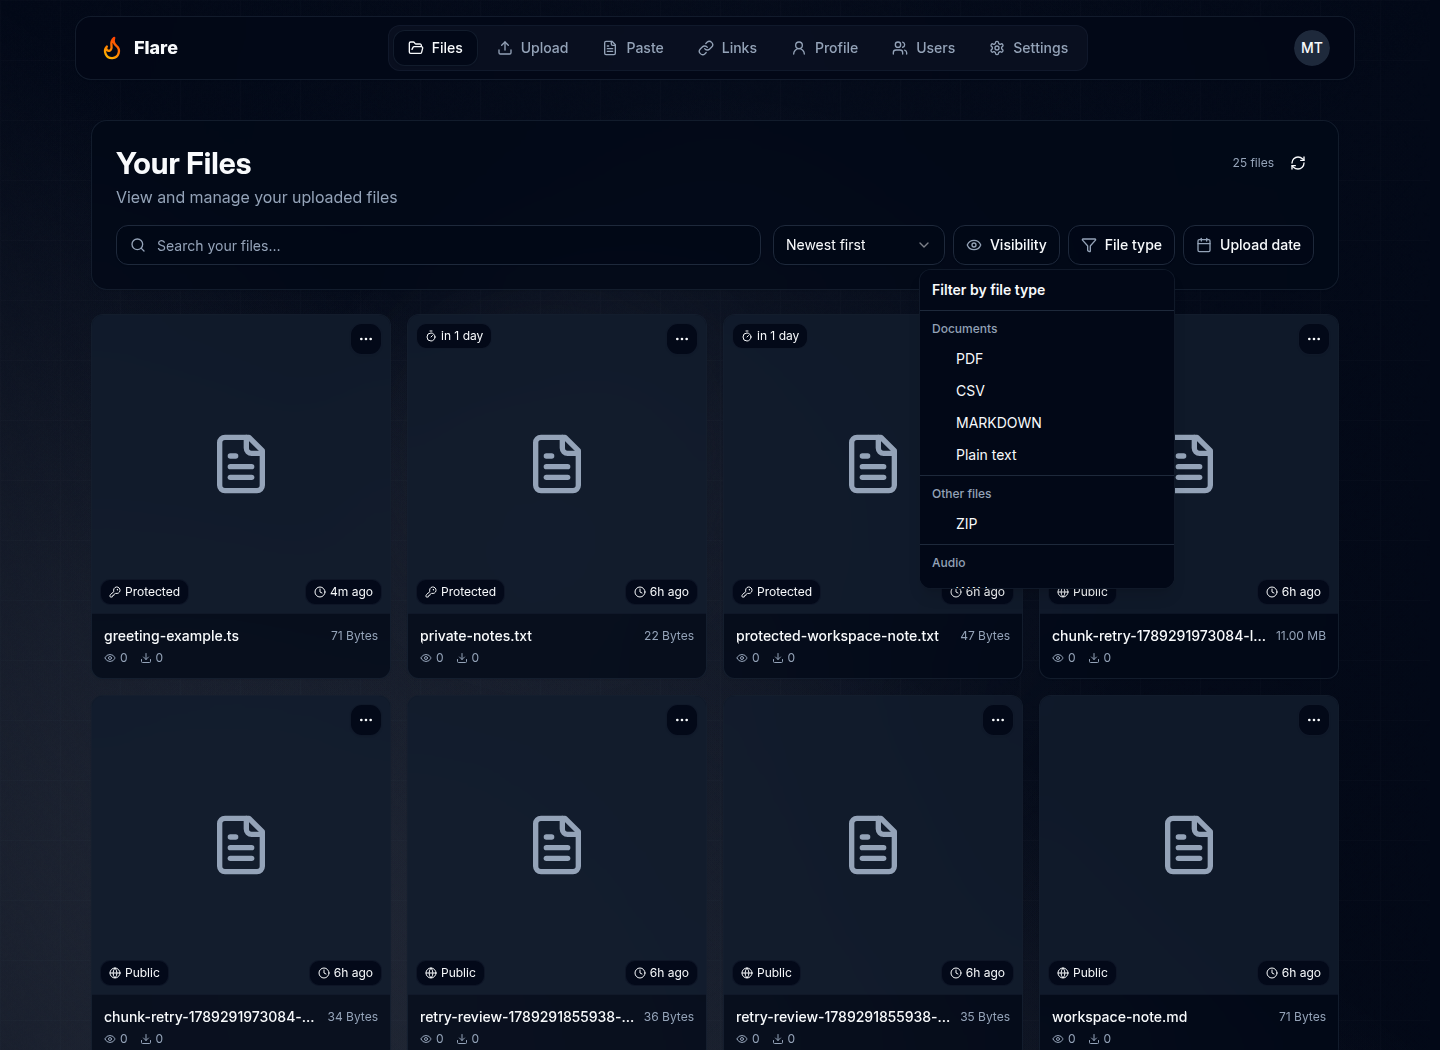Image resolution: width=1440 pixels, height=1050 pixels.
Task: Click private-notes.txt document thumbnail icon
Action: tap(557, 464)
